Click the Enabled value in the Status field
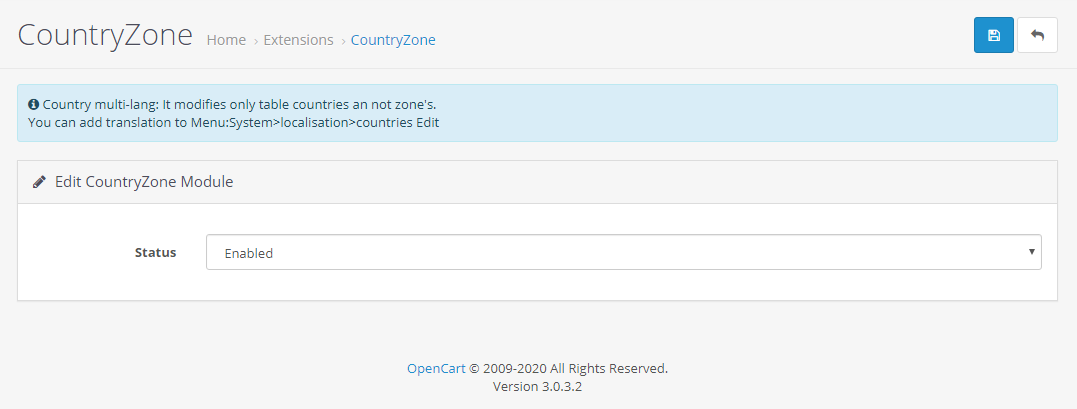 [249, 253]
